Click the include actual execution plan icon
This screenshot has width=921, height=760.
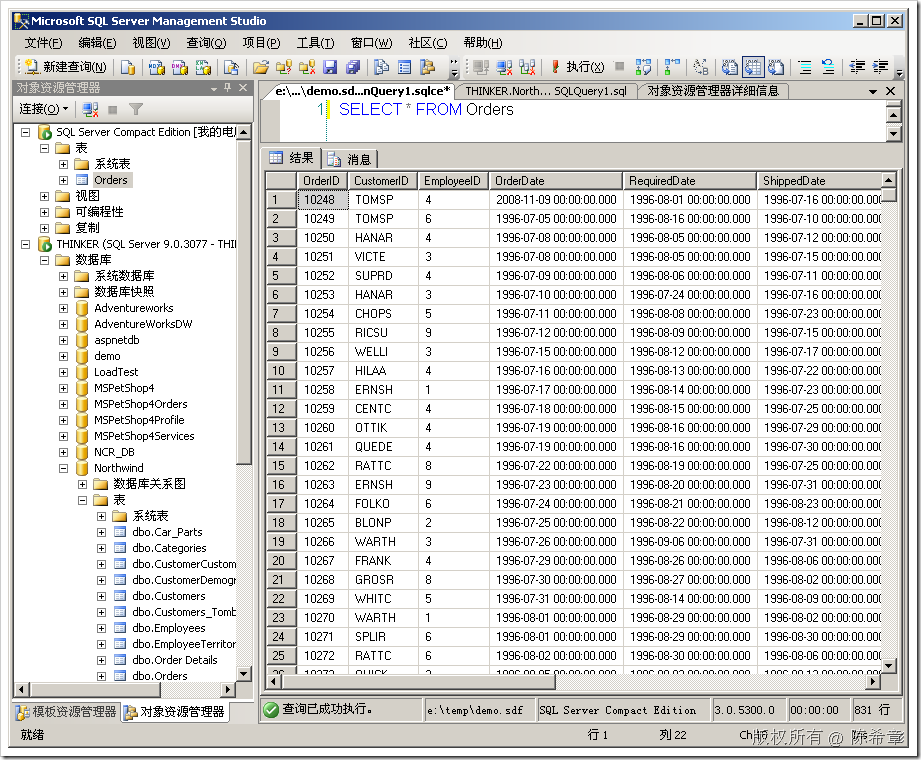[x=672, y=67]
